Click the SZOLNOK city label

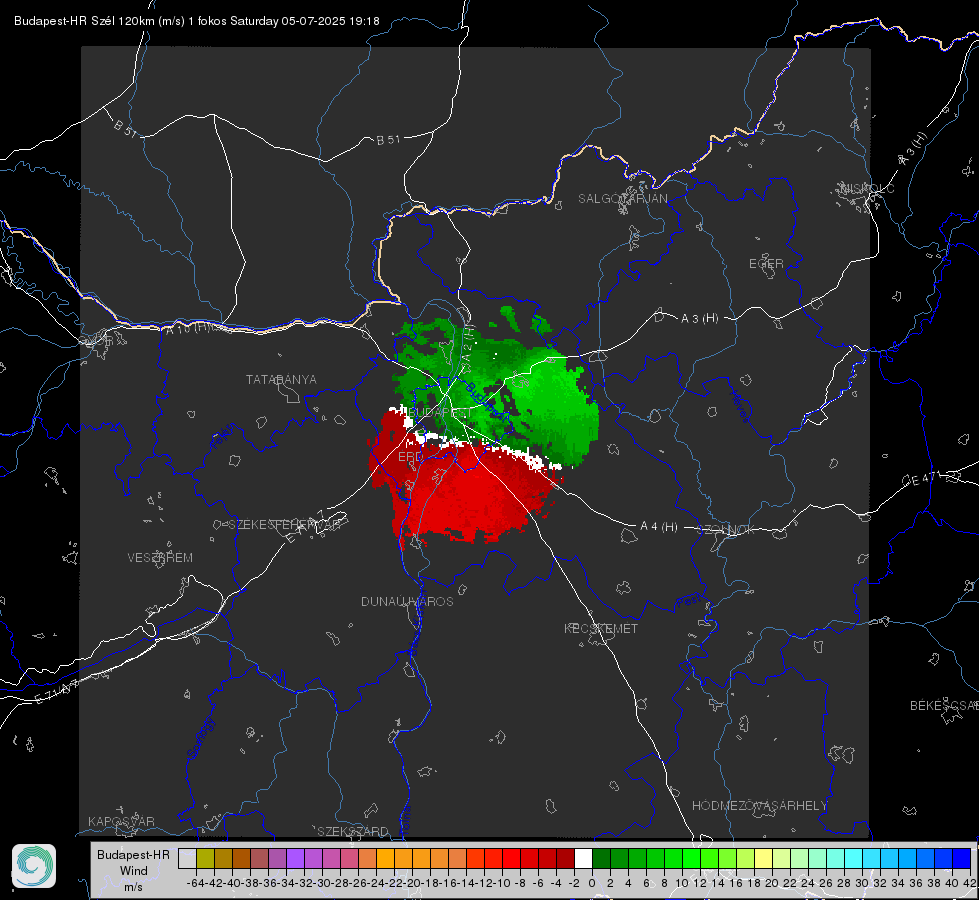726,530
